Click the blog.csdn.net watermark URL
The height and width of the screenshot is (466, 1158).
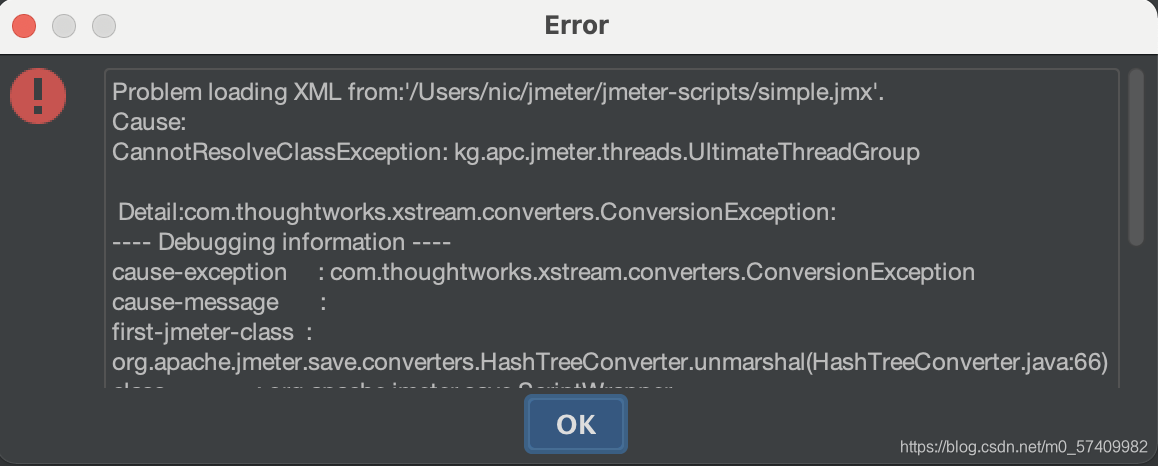tap(1024, 447)
